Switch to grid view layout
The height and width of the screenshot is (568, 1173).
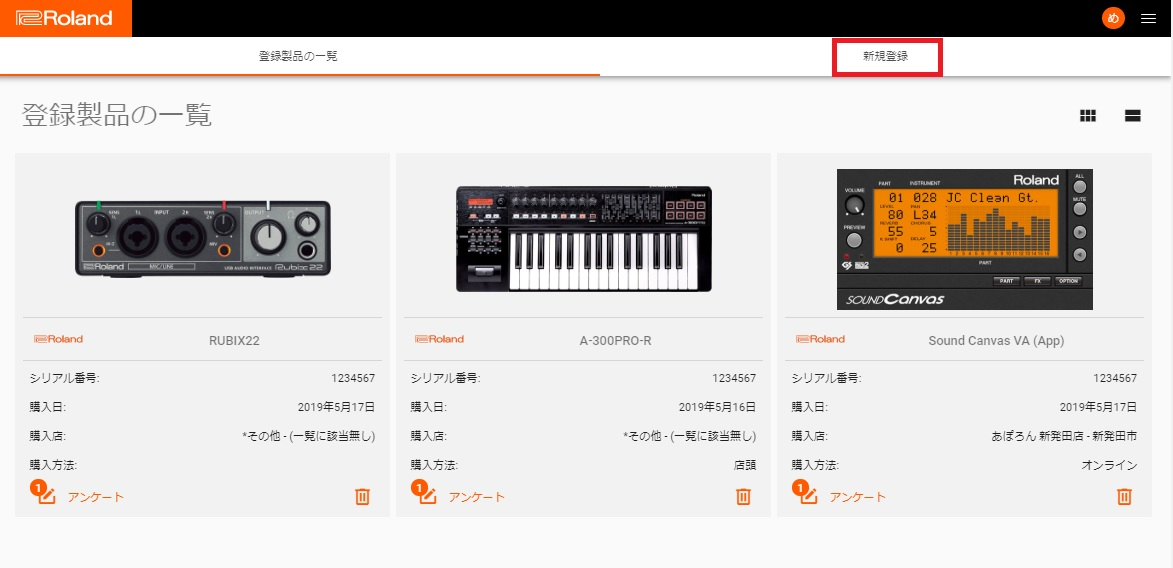point(1088,115)
